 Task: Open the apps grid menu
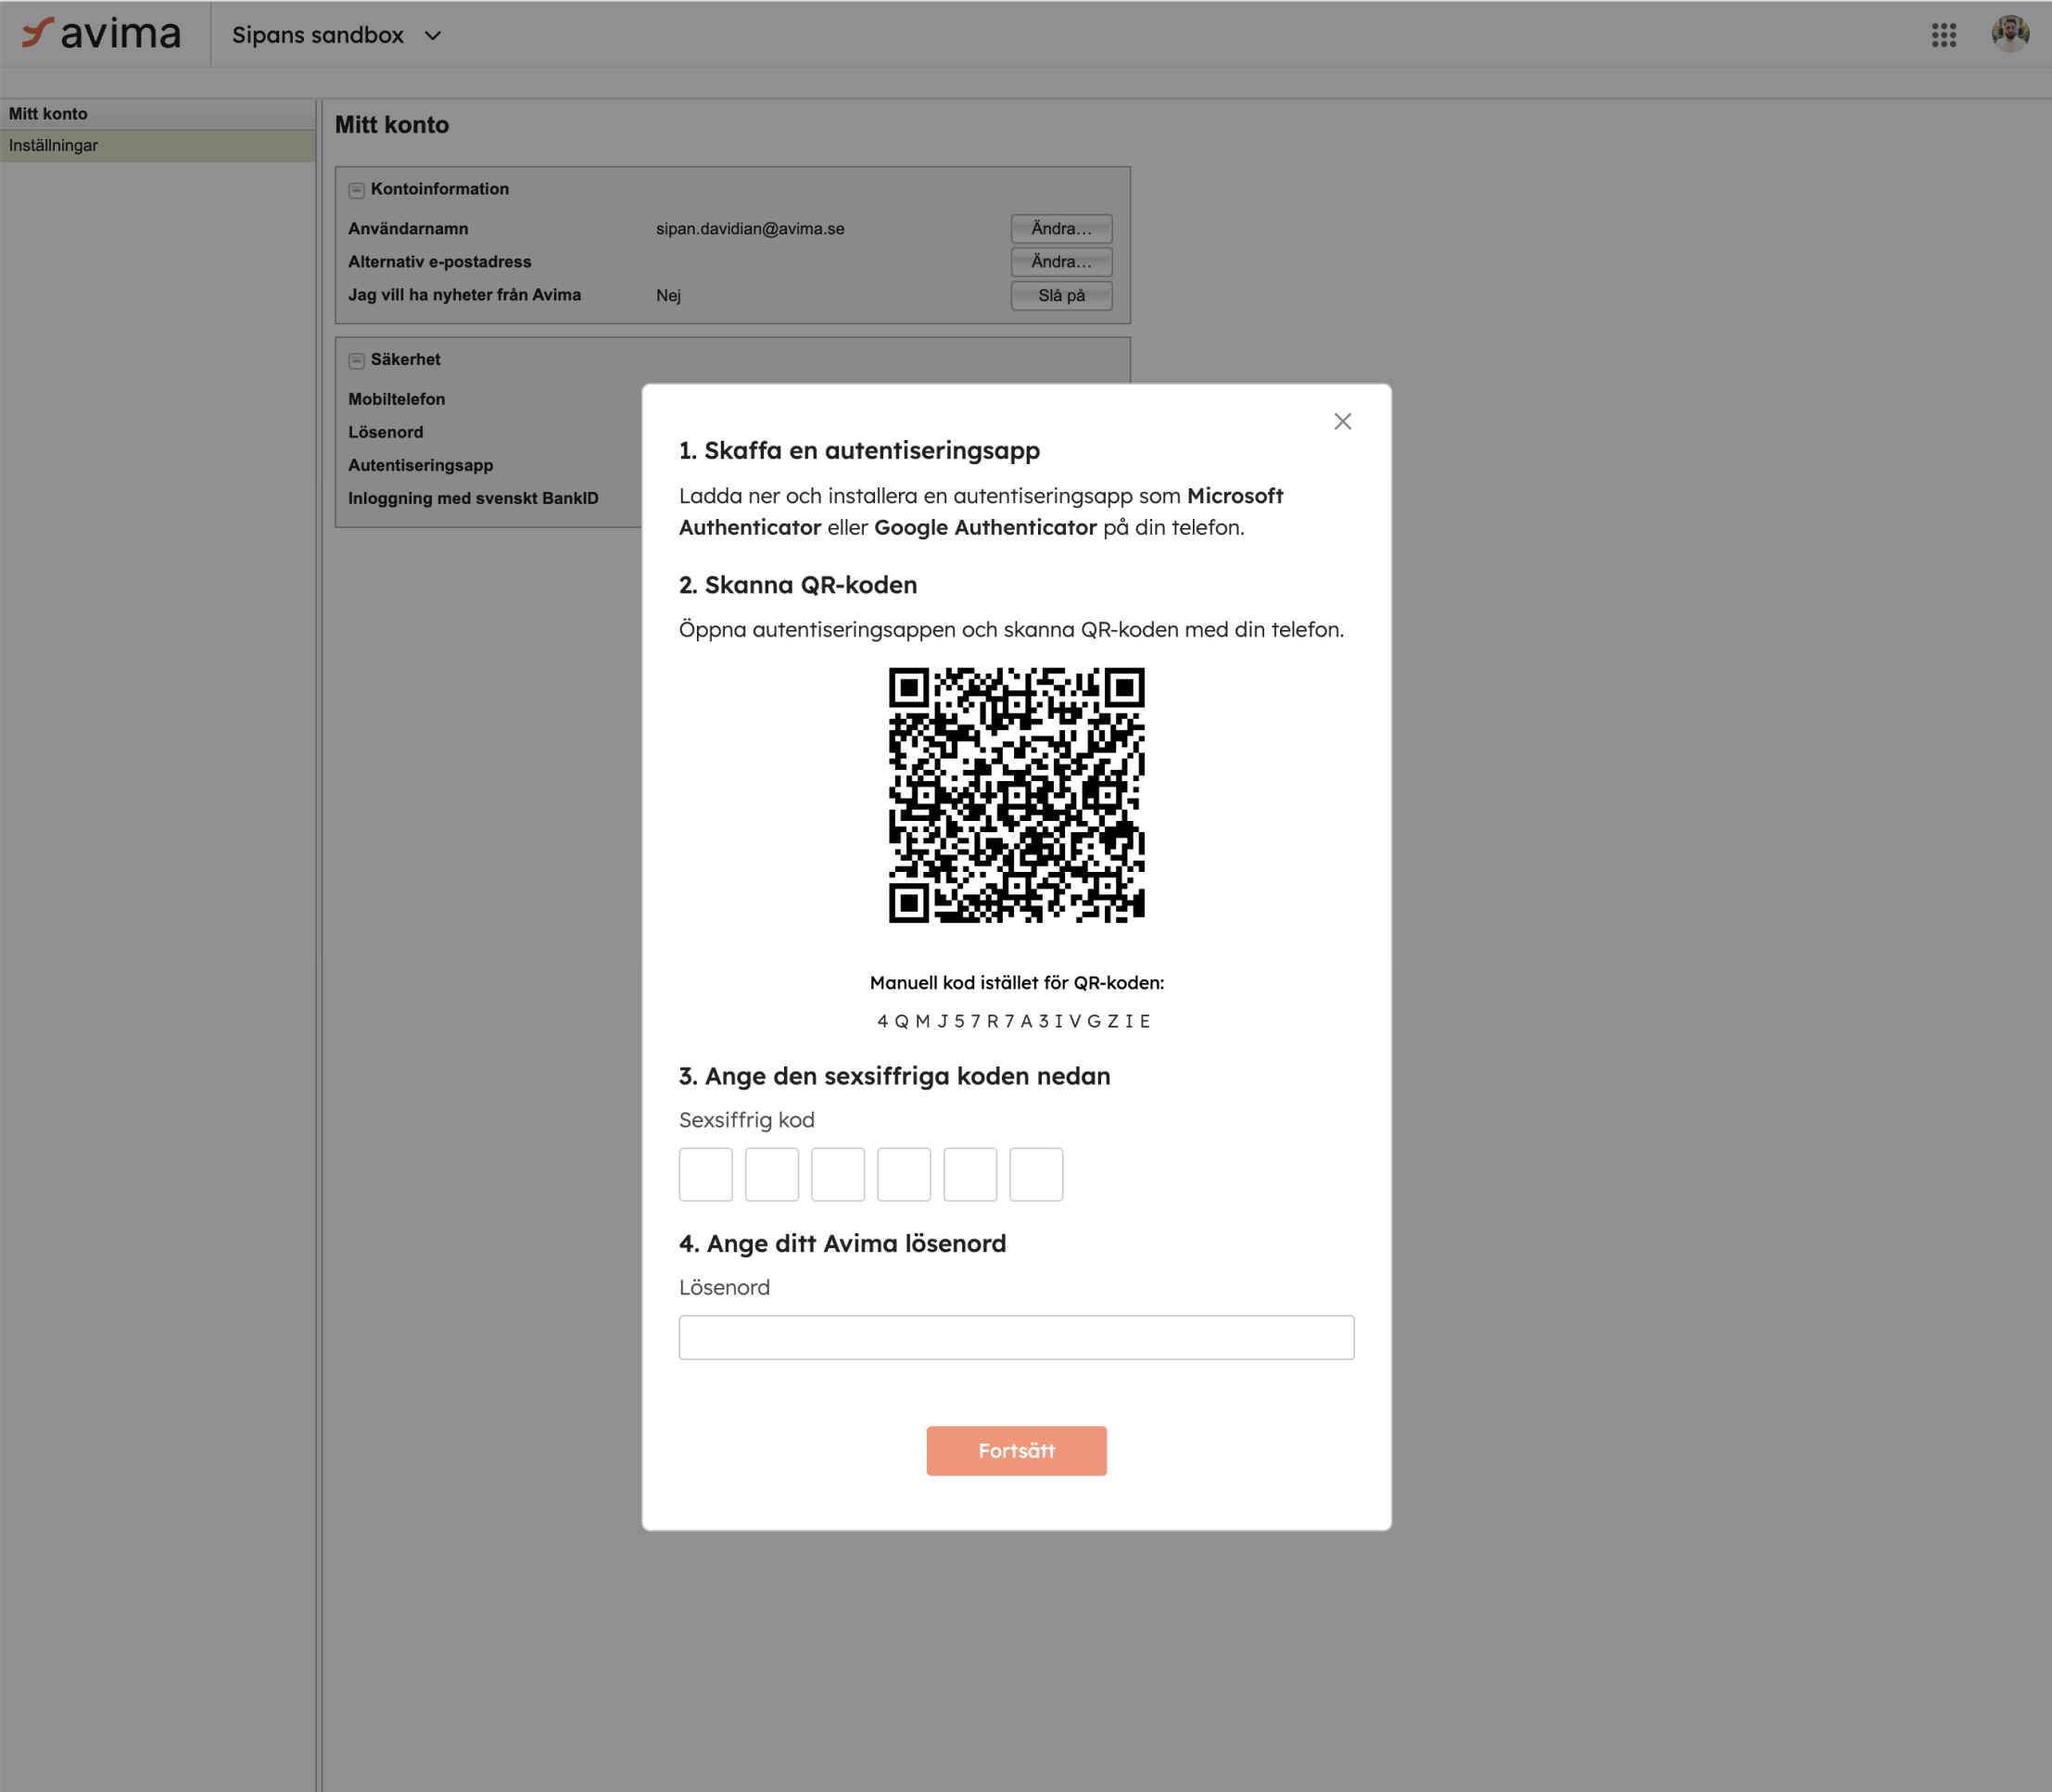pyautogui.click(x=1943, y=35)
